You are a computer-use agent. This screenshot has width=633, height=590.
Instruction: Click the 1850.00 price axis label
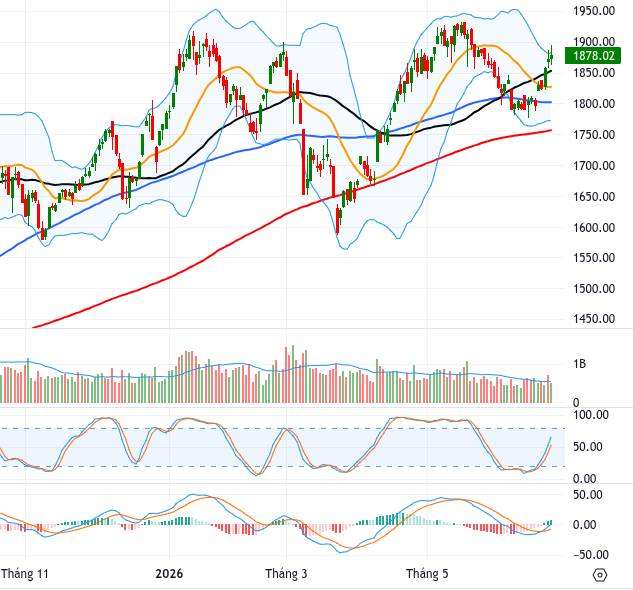pos(594,73)
